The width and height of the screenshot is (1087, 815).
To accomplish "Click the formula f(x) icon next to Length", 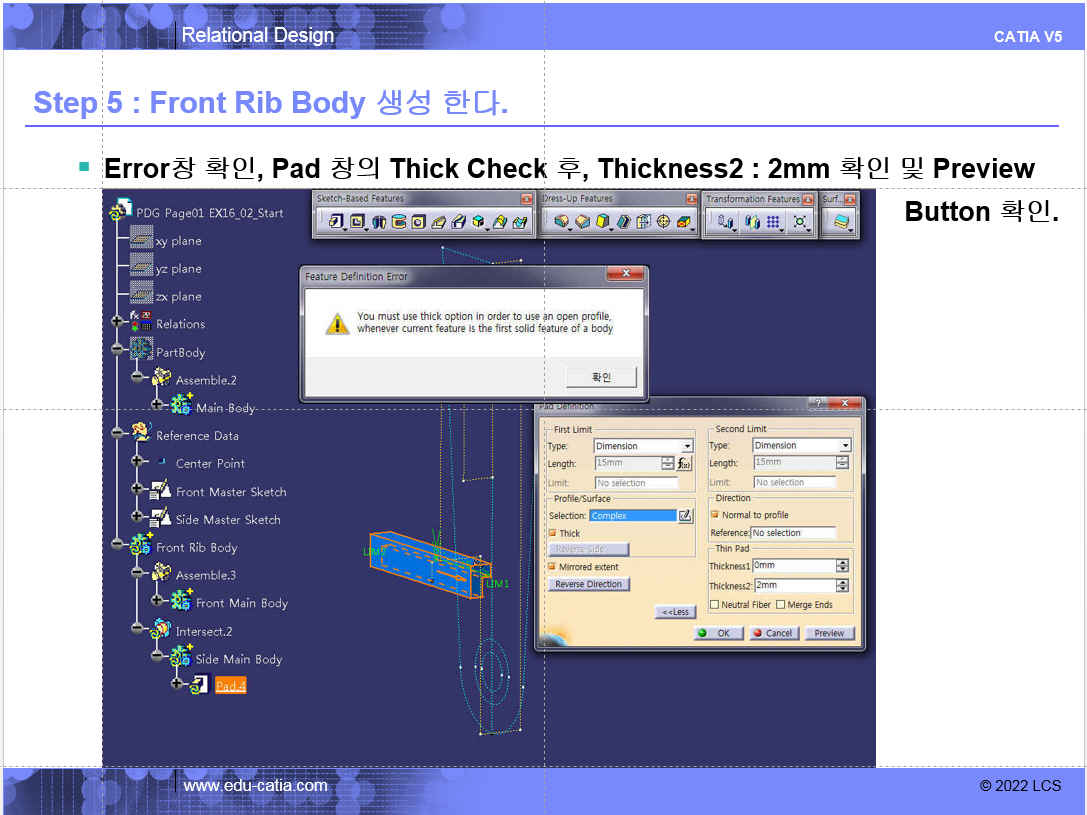I will tap(685, 463).
